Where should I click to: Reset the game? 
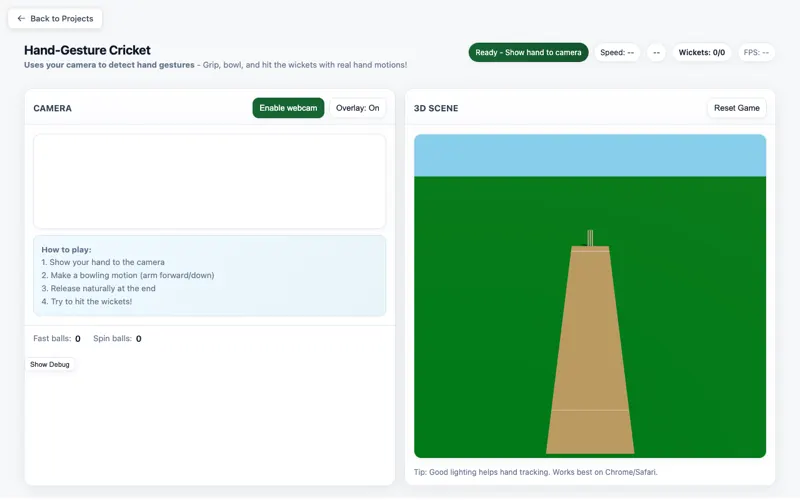737,108
